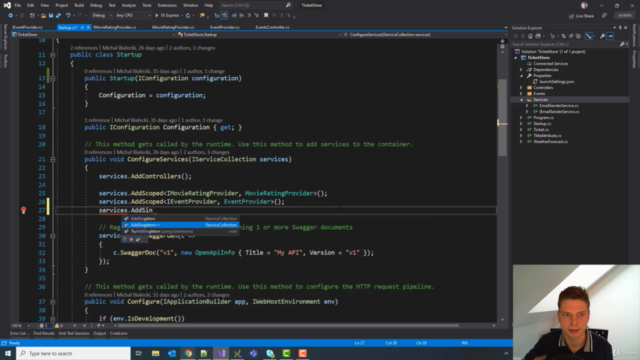
Task: Open launchSettings.json in Solution Explorer
Action: 556,82
